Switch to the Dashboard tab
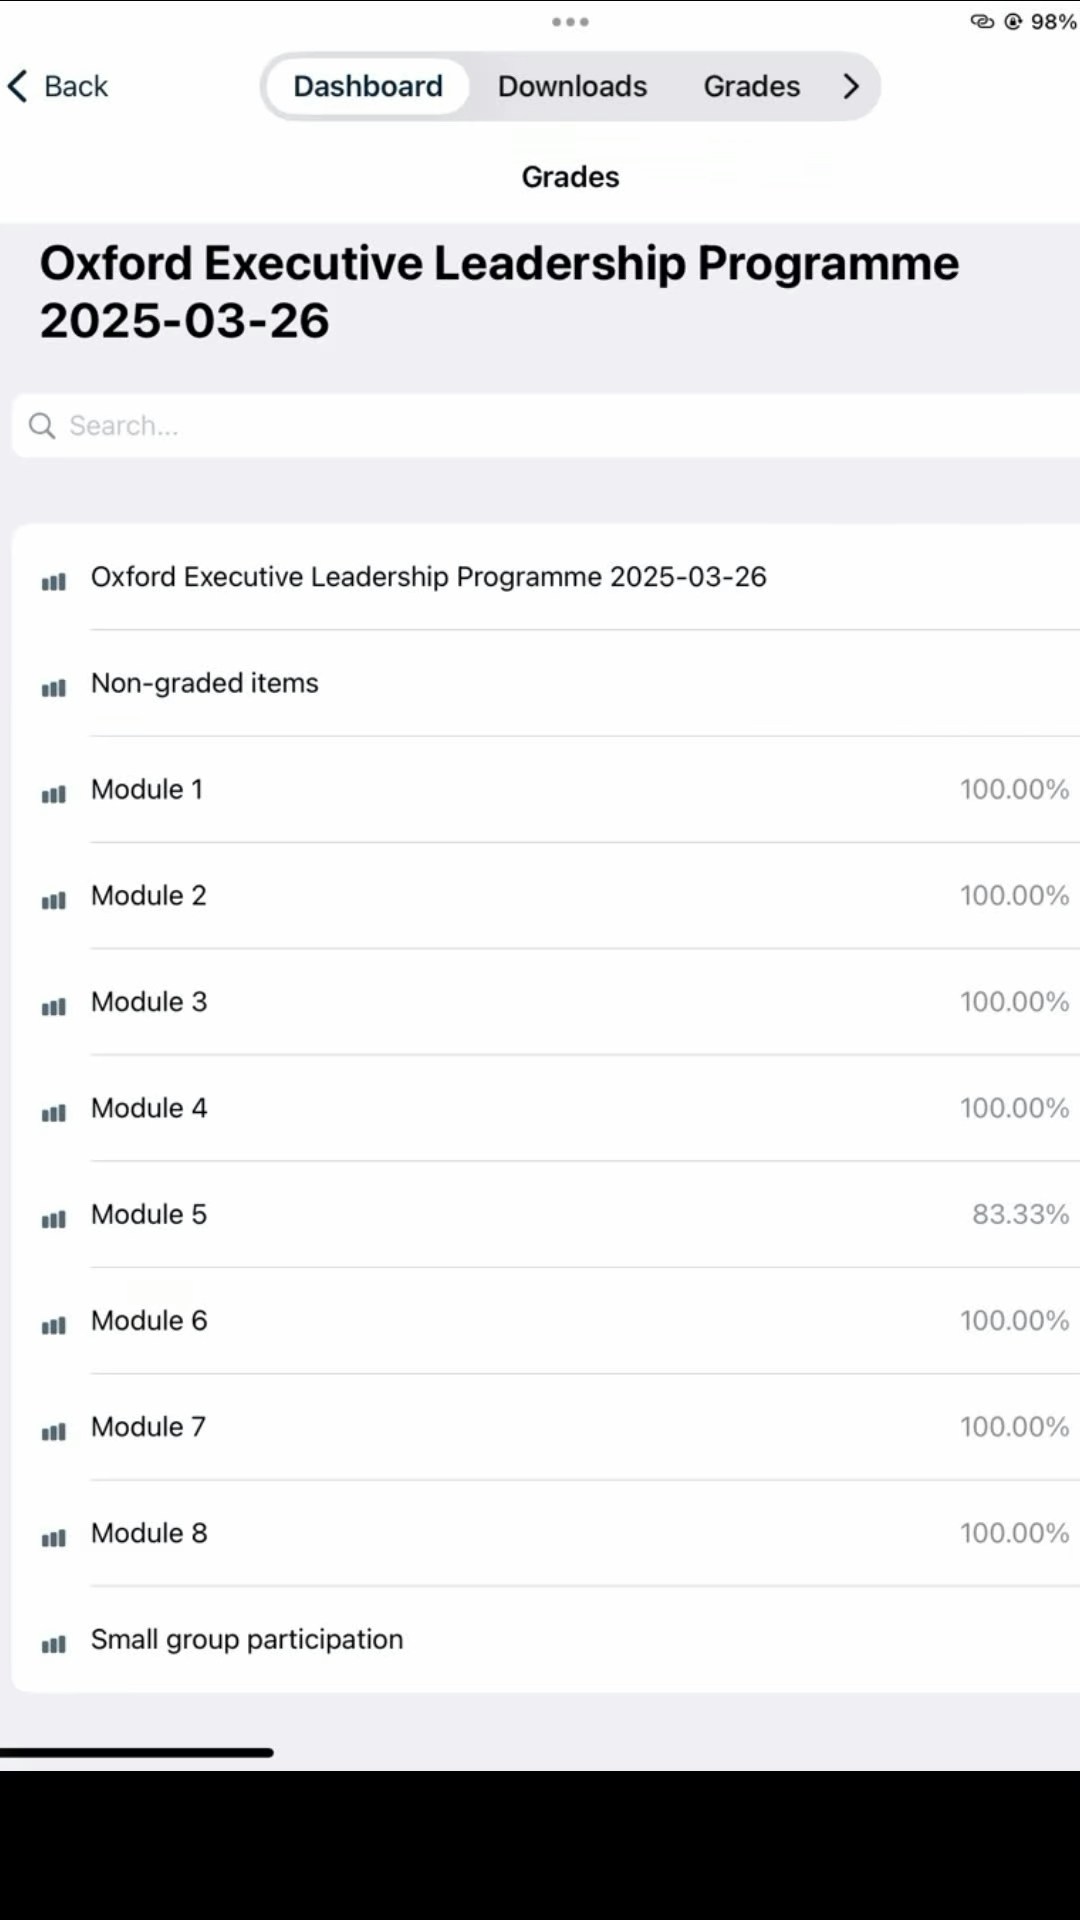The width and height of the screenshot is (1080, 1920). coord(368,86)
